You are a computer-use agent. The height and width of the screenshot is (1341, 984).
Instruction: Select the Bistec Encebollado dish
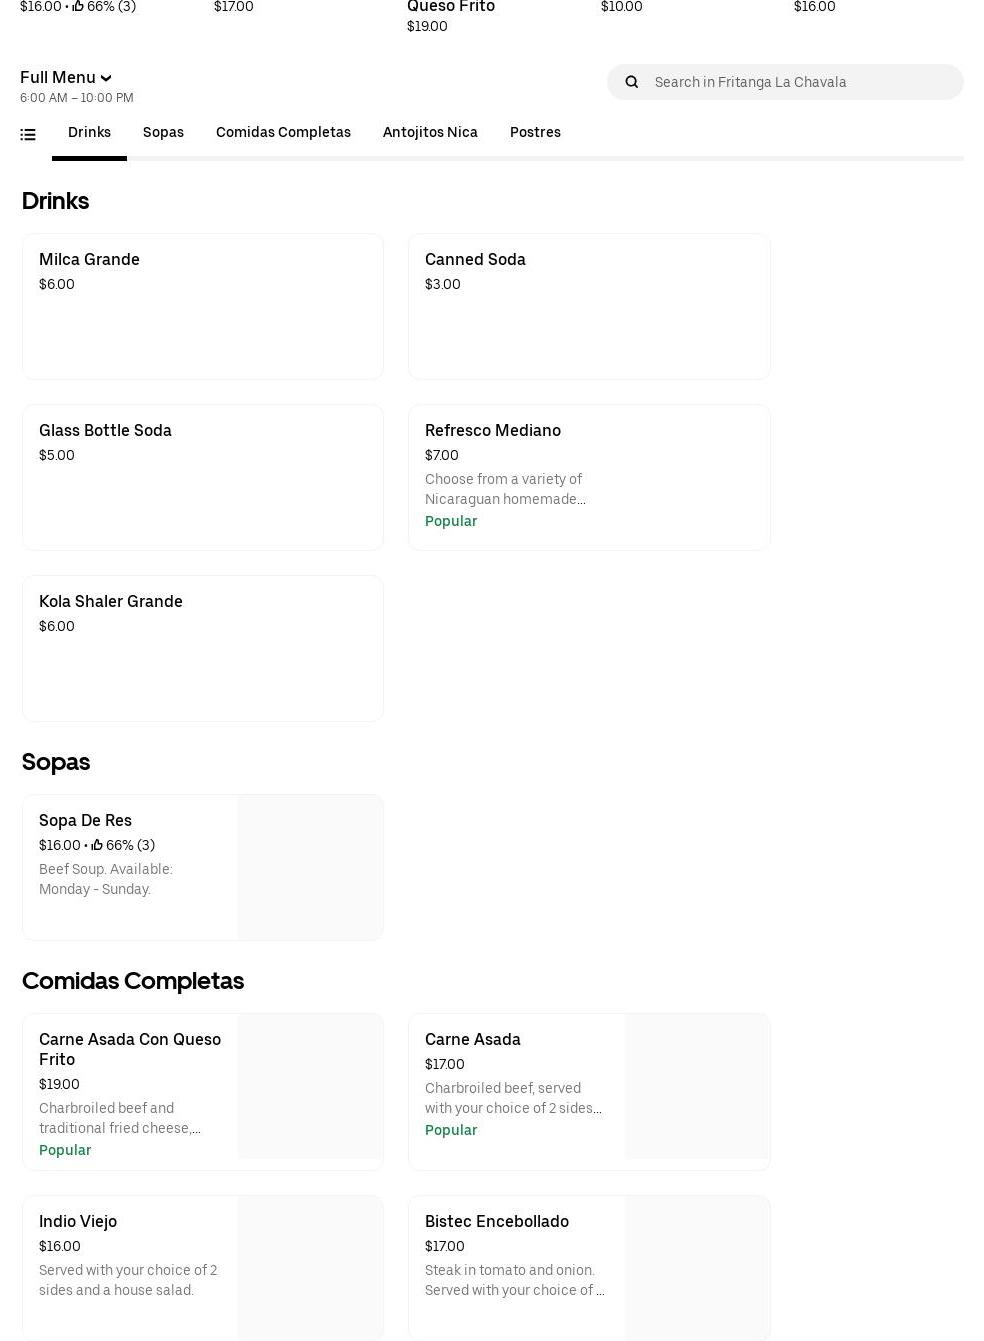tap(515, 1267)
